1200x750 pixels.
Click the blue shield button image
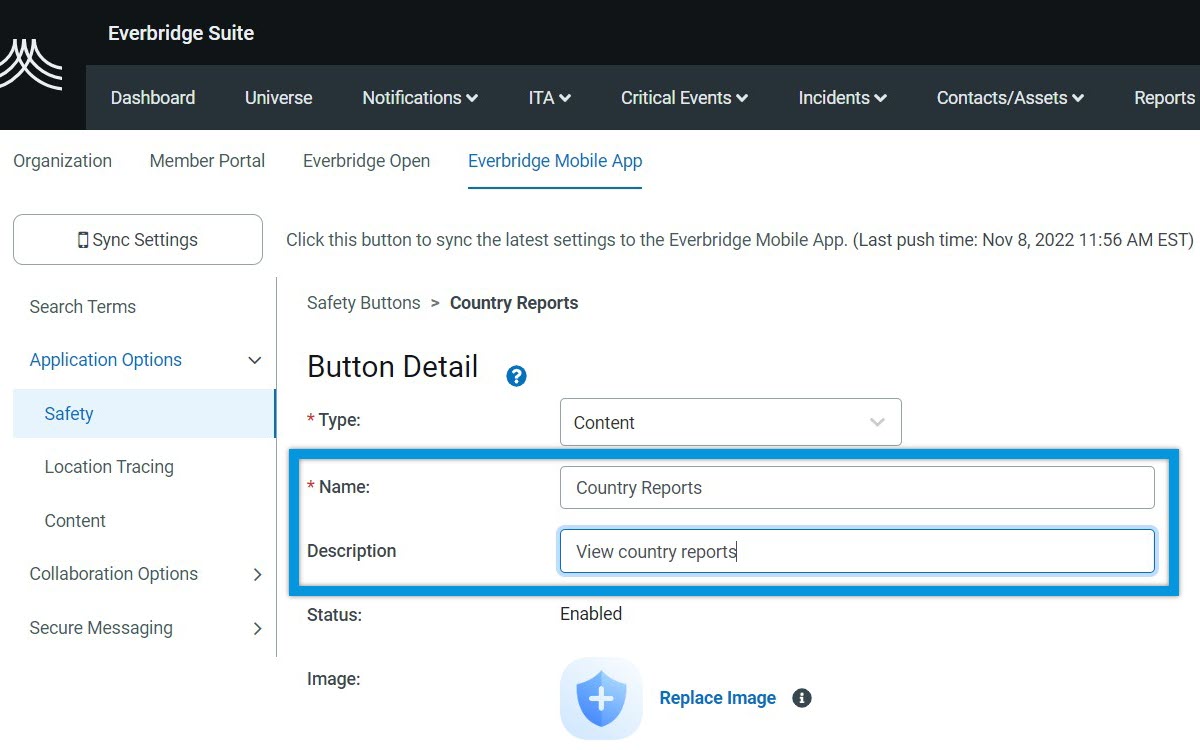point(600,700)
